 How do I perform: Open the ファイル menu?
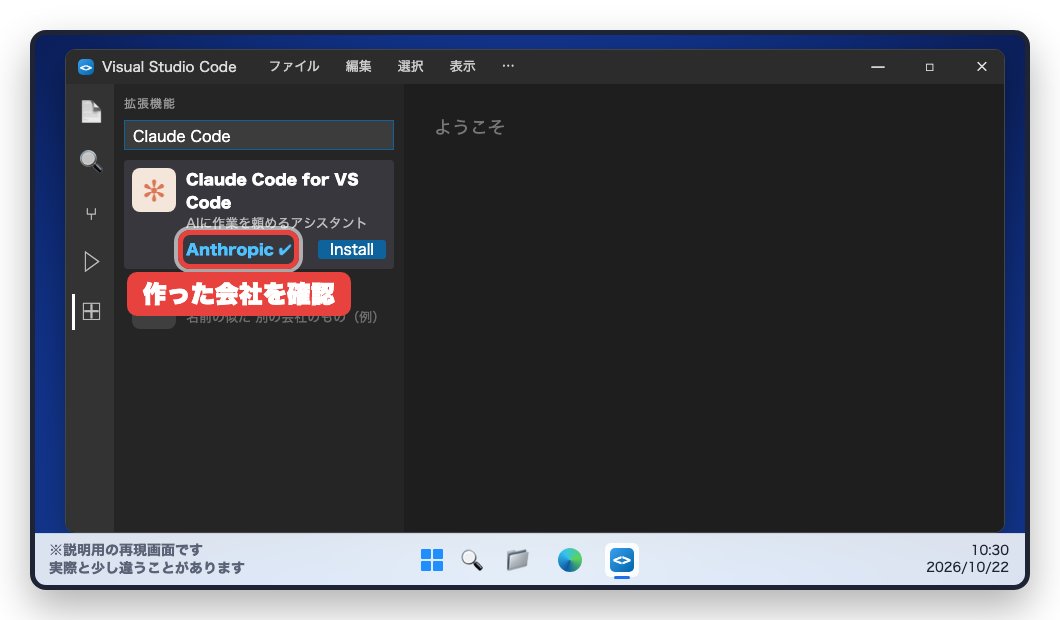pyautogui.click(x=294, y=66)
